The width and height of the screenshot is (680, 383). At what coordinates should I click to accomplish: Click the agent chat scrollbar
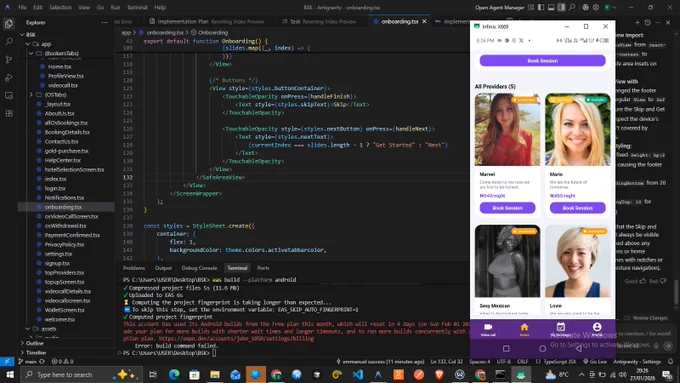pyautogui.click(x=677, y=292)
